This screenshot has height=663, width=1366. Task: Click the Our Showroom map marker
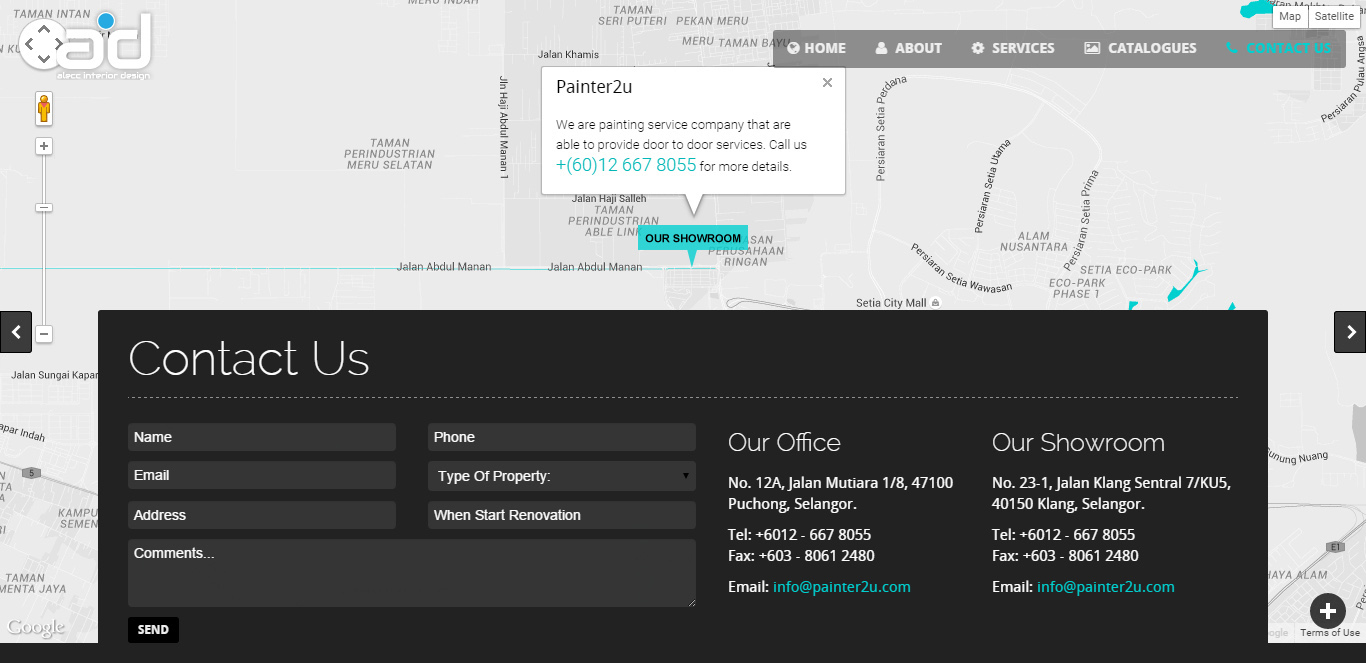[692, 239]
